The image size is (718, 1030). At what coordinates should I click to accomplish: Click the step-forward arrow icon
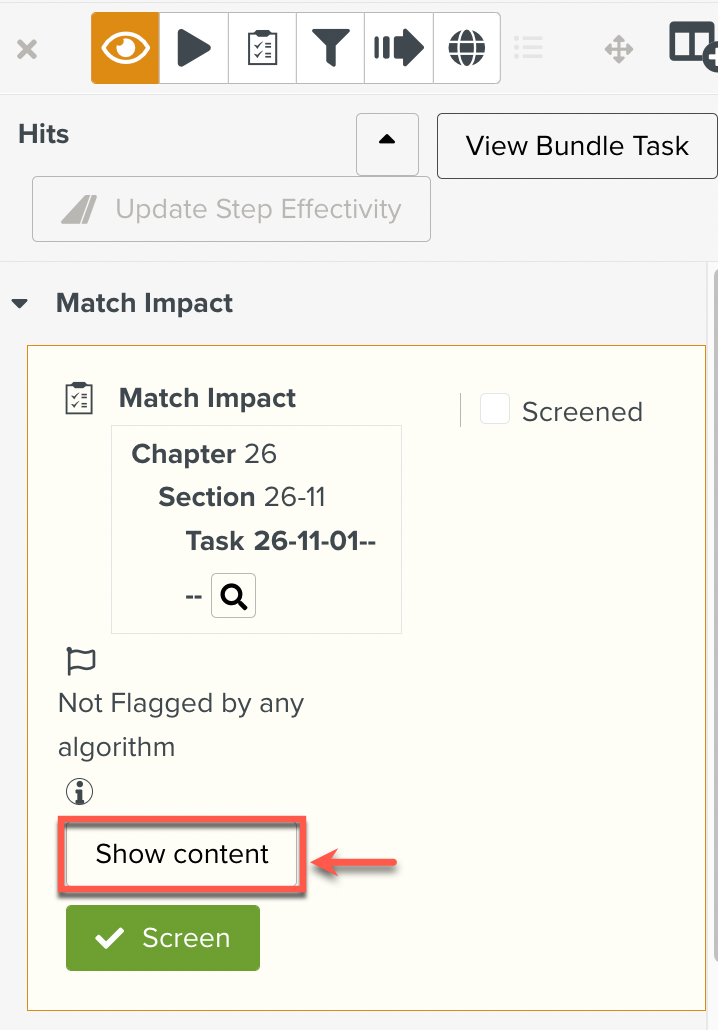[398, 47]
